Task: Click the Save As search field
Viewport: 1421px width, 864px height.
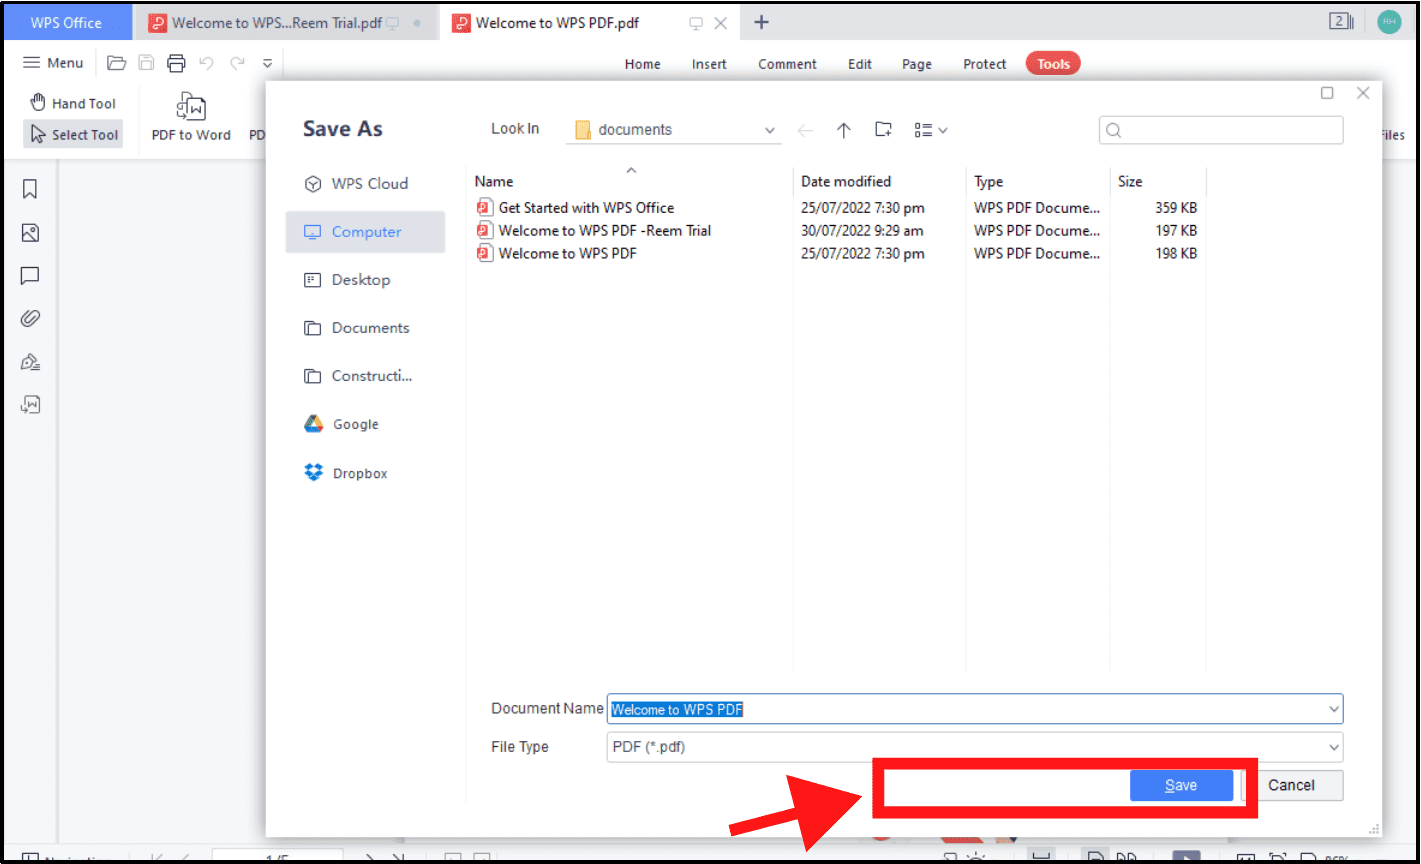Action: [x=1221, y=130]
